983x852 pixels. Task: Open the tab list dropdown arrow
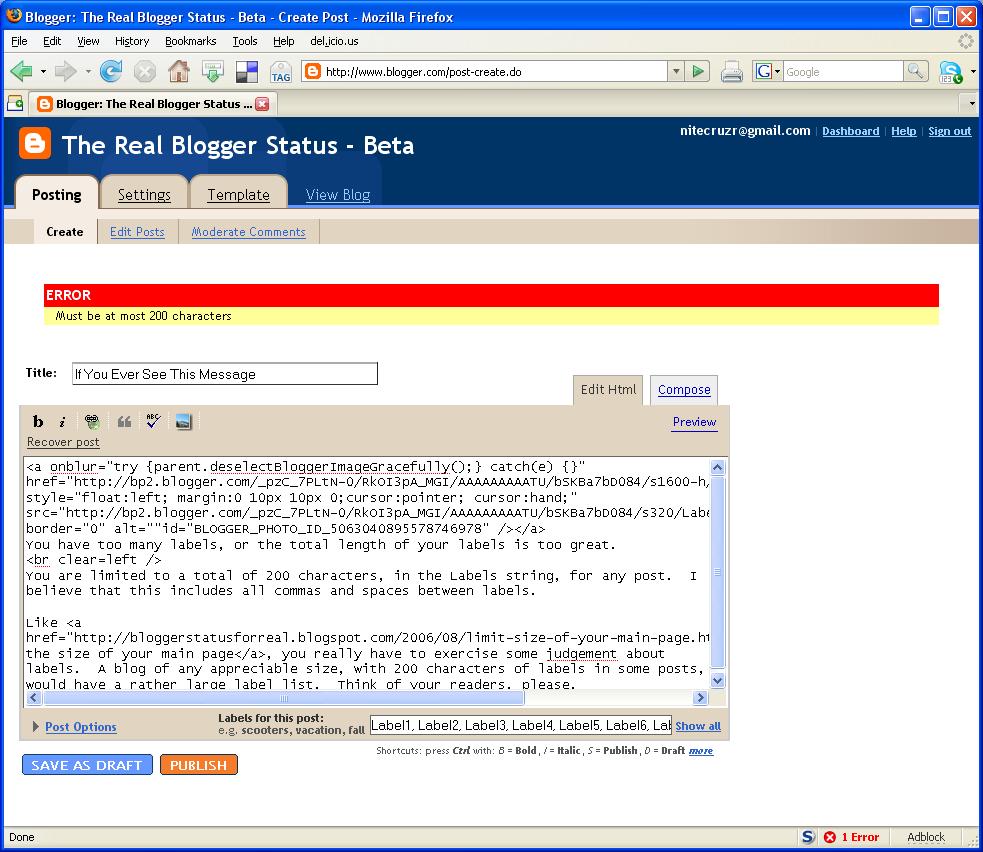972,103
